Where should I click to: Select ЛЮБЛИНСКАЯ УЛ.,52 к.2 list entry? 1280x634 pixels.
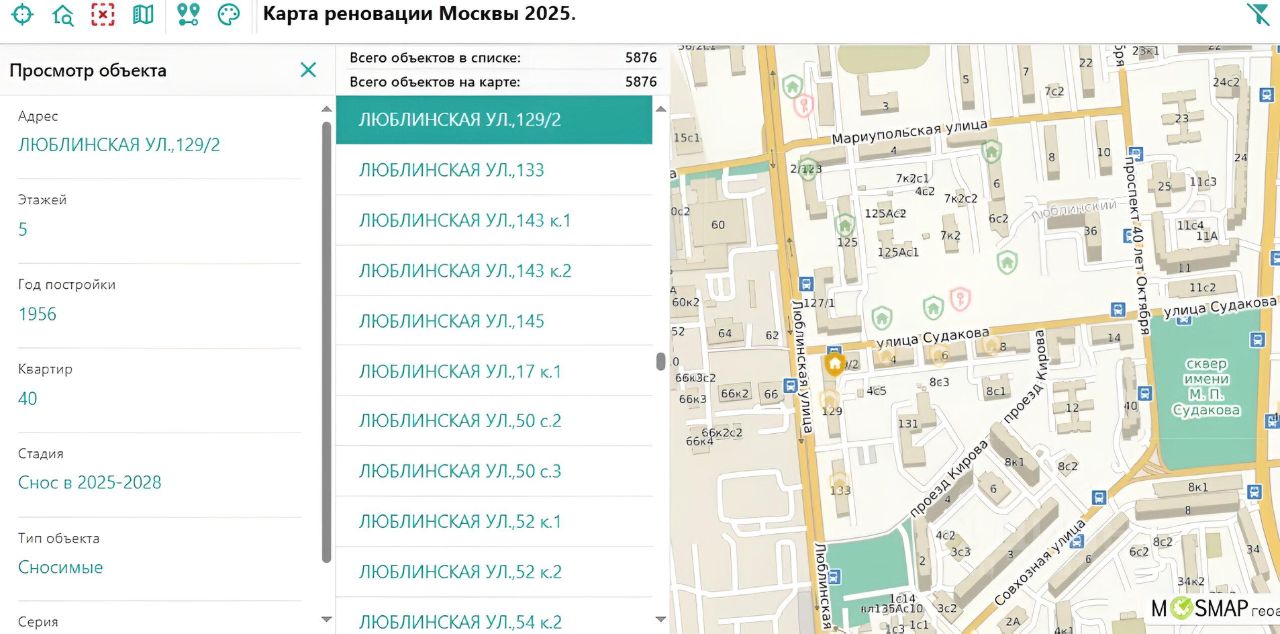pos(494,572)
